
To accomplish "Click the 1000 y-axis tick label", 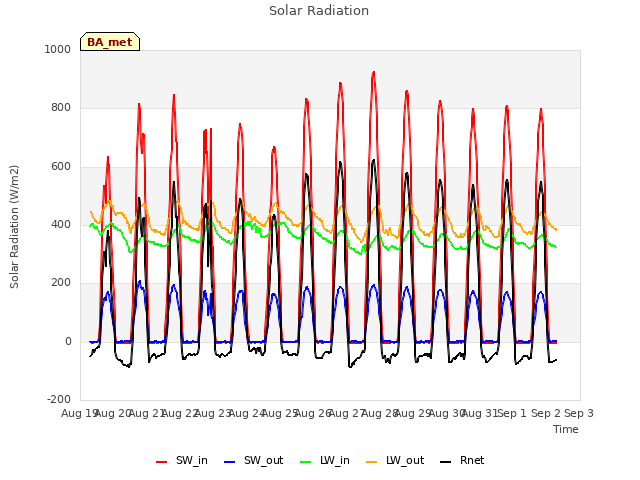I will click(x=58, y=49).
